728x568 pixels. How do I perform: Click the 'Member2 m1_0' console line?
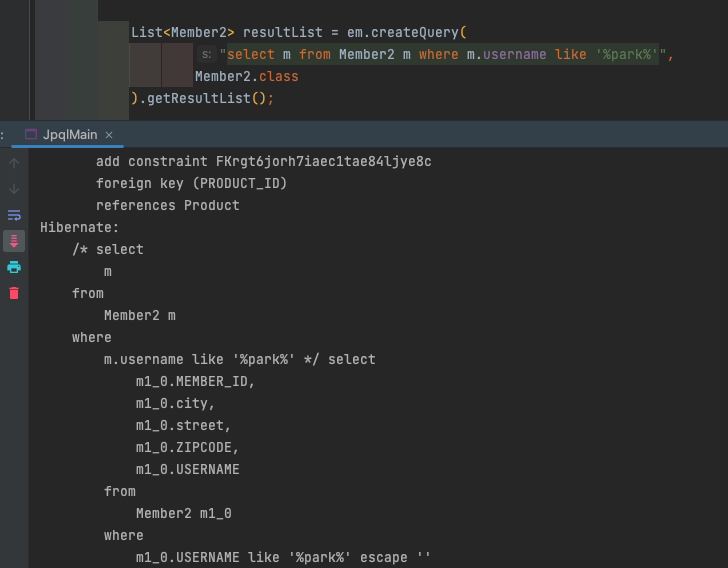[183, 513]
